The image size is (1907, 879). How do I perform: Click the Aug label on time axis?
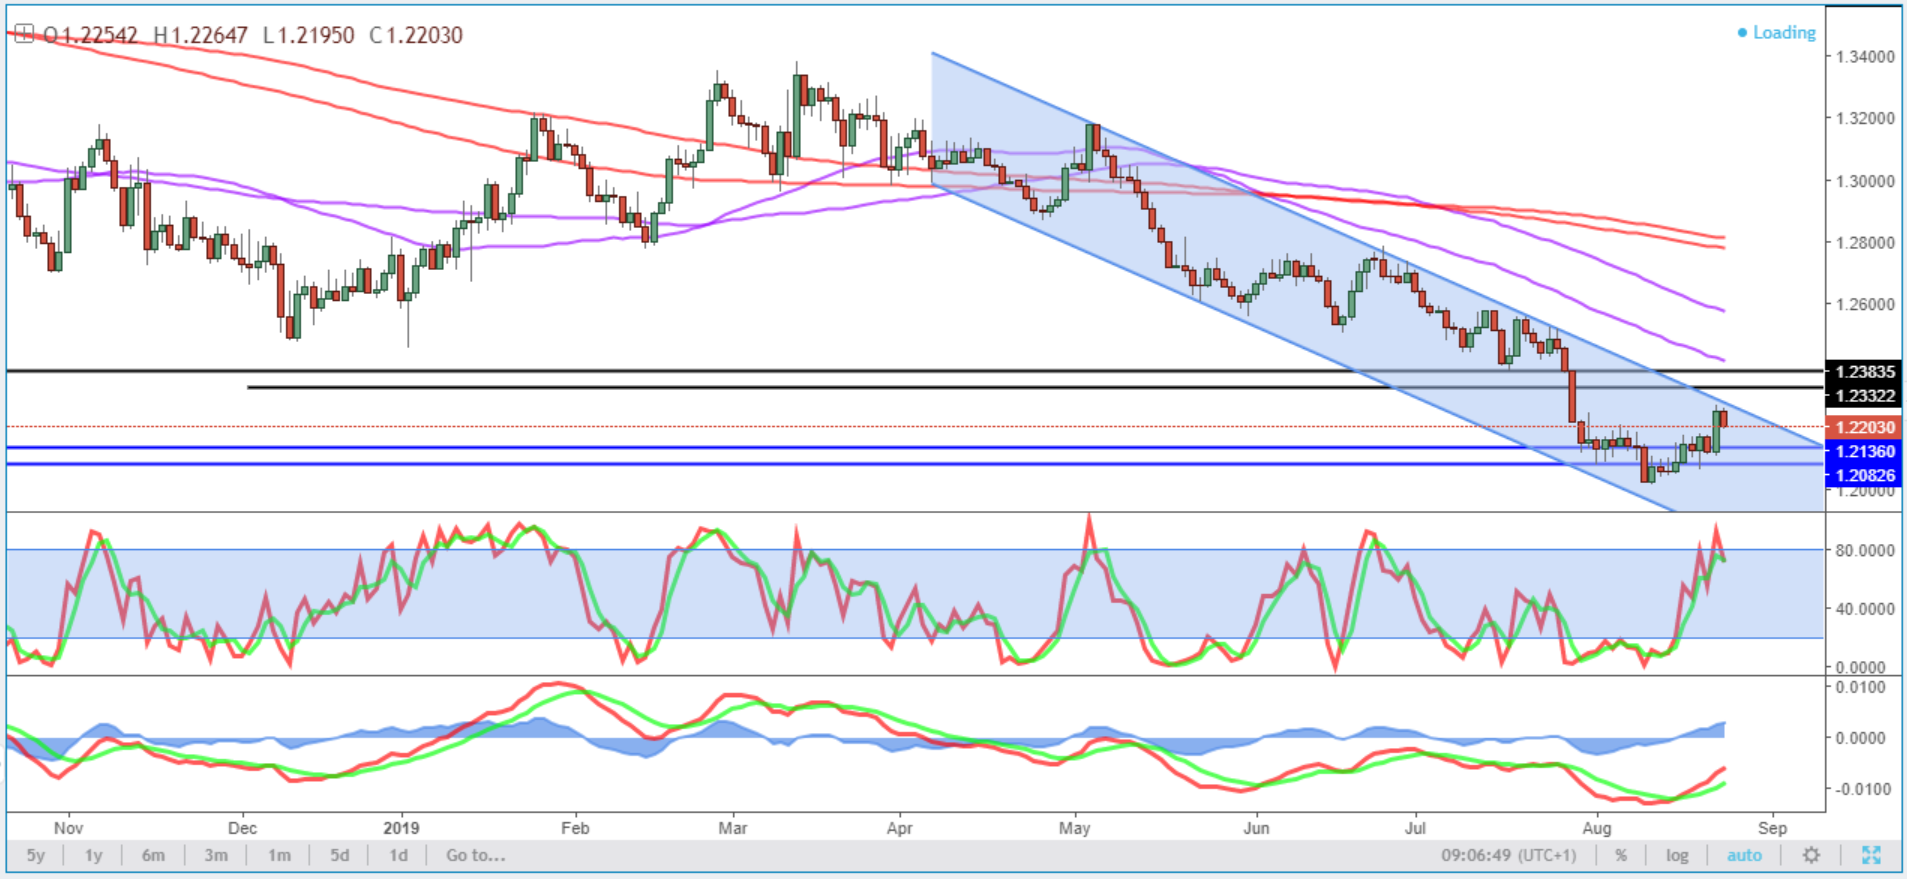pos(1597,828)
